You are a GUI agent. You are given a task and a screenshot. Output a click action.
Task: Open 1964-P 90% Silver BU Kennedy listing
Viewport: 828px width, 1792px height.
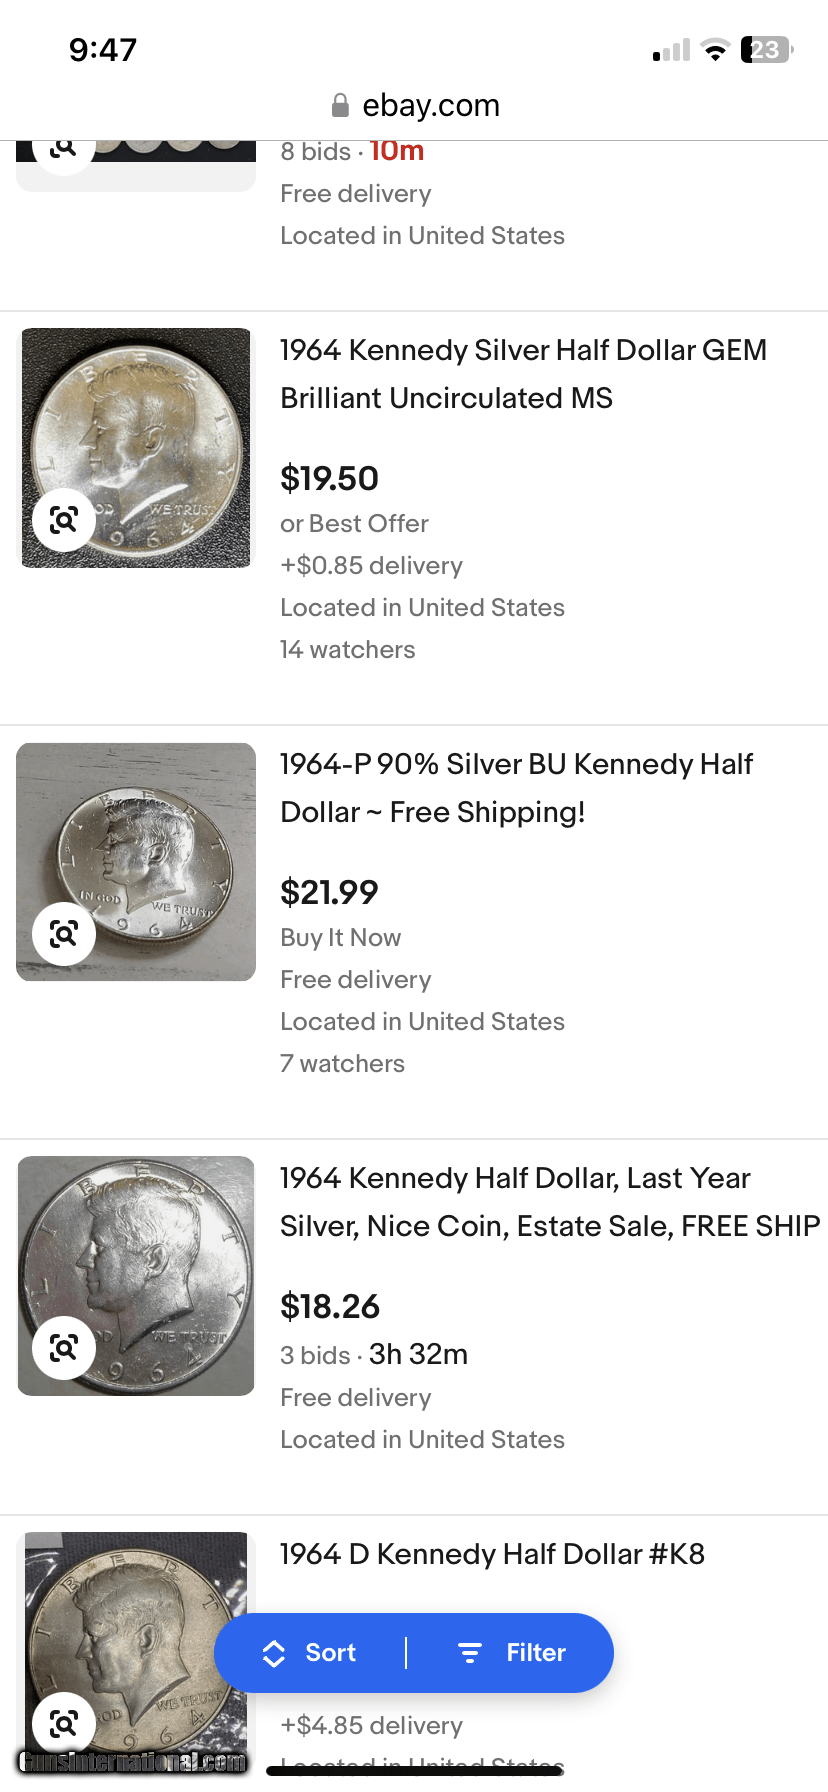tap(516, 788)
